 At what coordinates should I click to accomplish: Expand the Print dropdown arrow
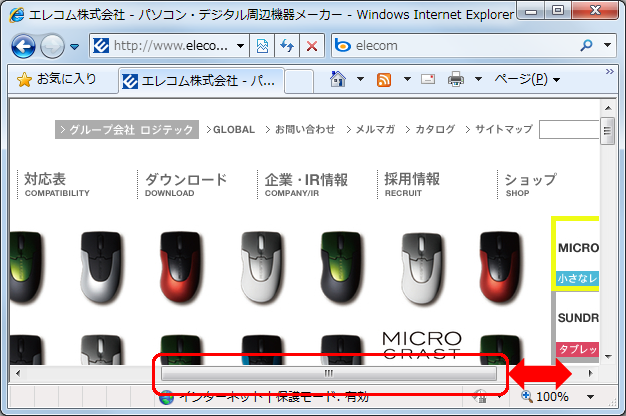point(478,79)
